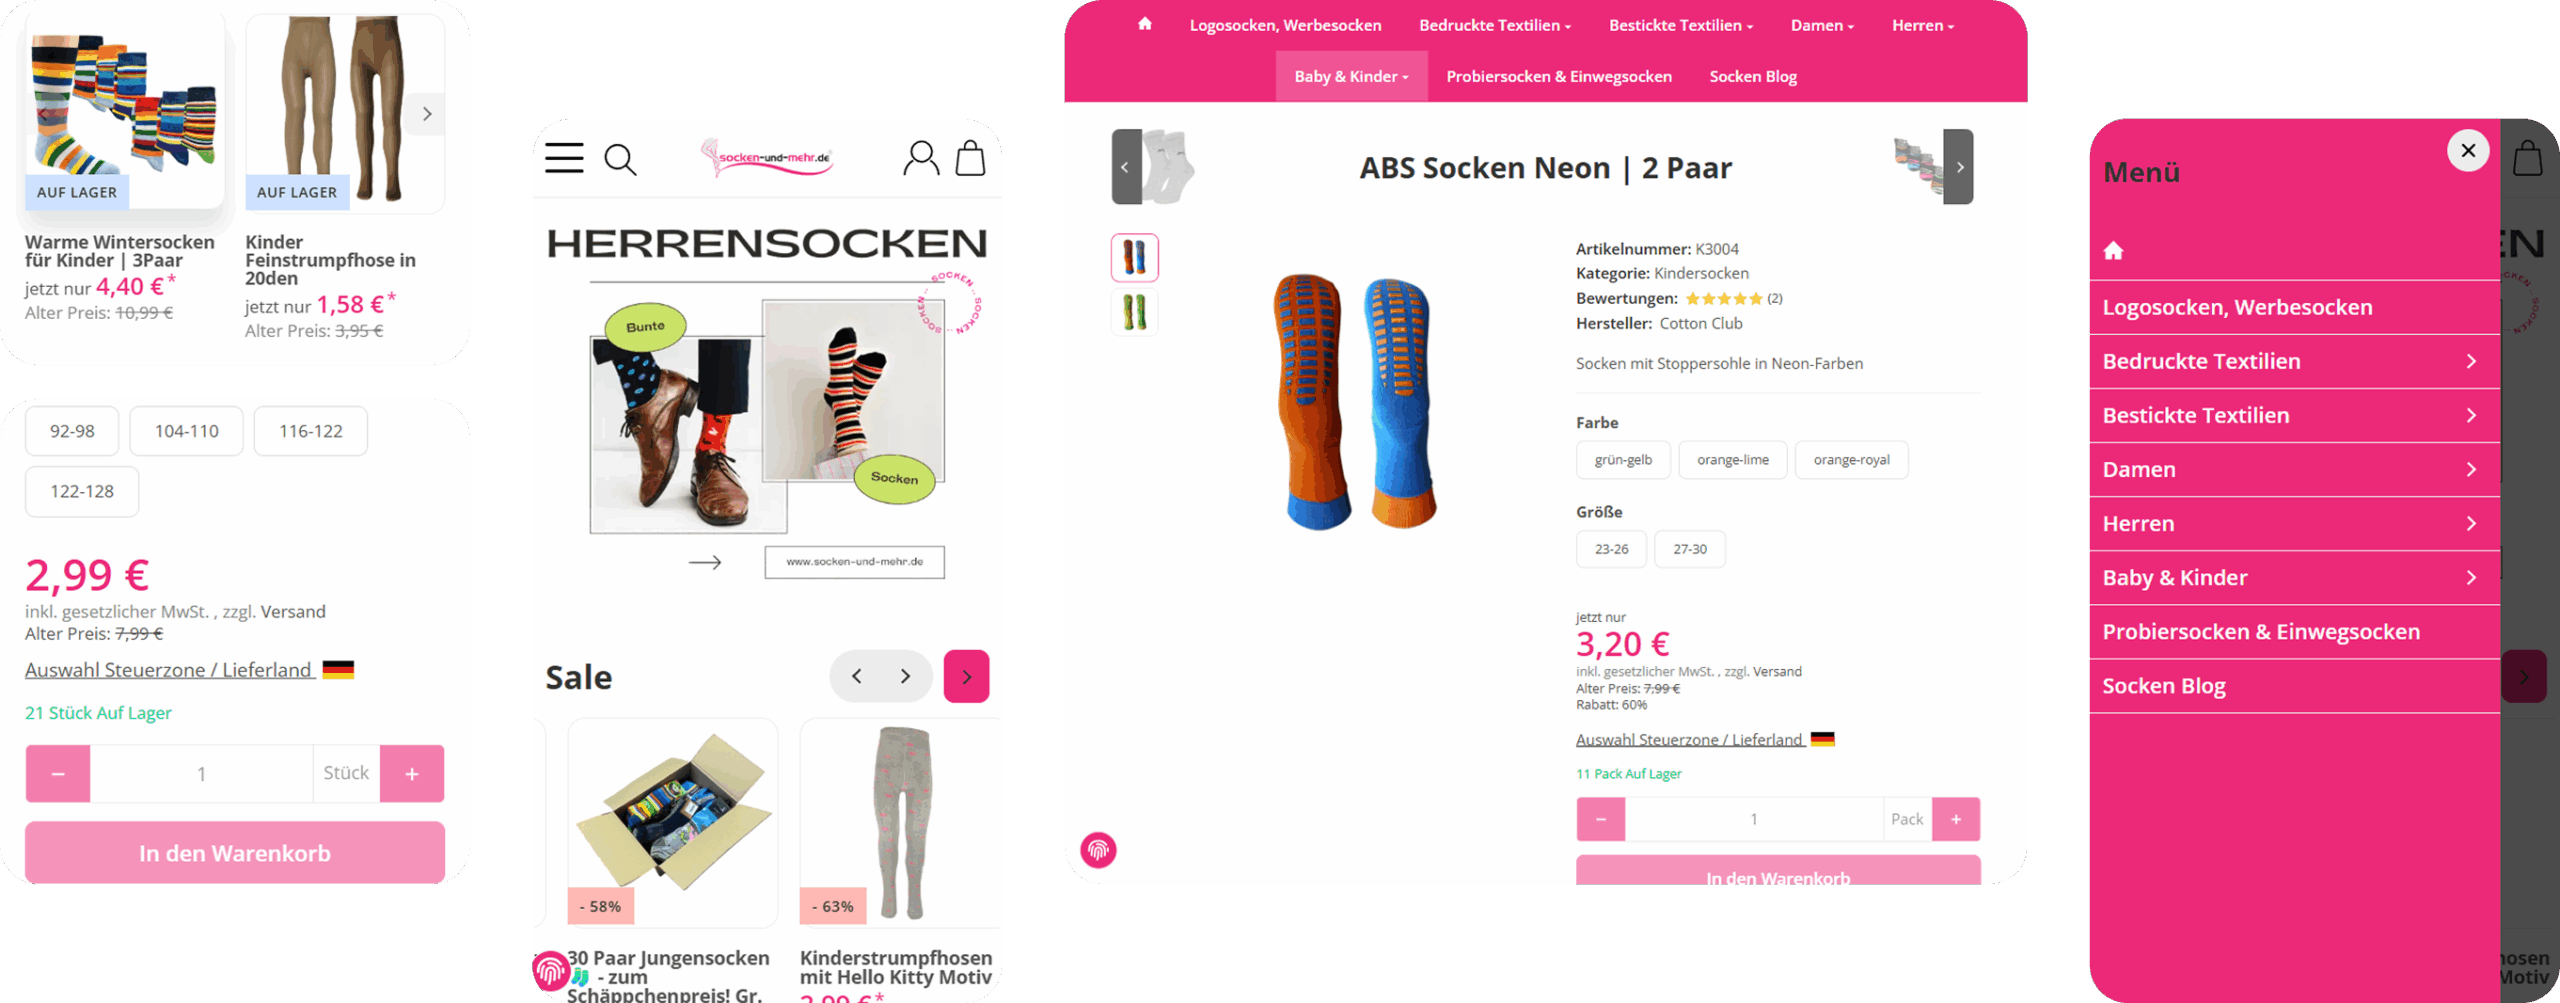Open the user account icon
The width and height of the screenshot is (2560, 1003).
[921, 158]
